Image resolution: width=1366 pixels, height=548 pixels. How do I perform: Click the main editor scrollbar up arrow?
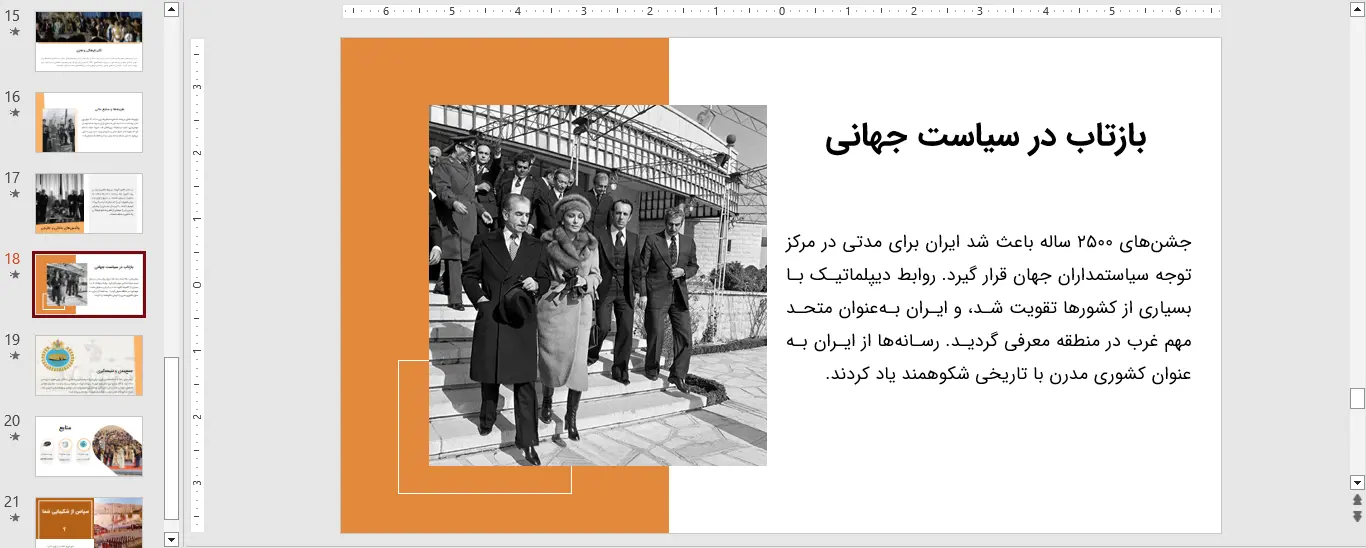[x=1357, y=9]
